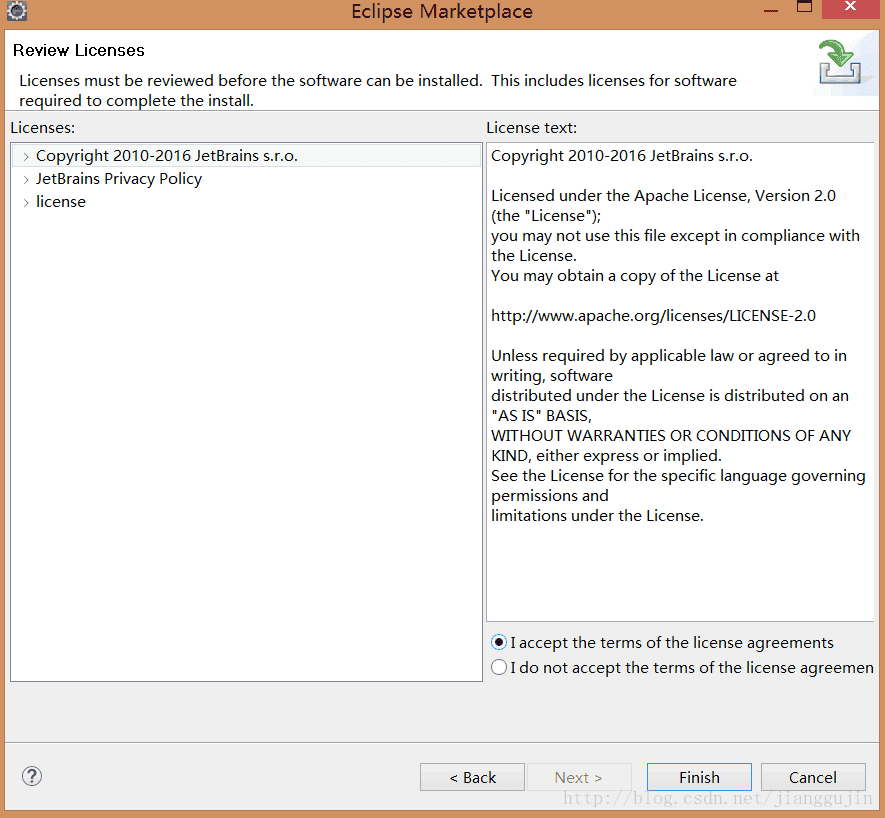
Task: Click the disabled Next button
Action: pyautogui.click(x=579, y=777)
